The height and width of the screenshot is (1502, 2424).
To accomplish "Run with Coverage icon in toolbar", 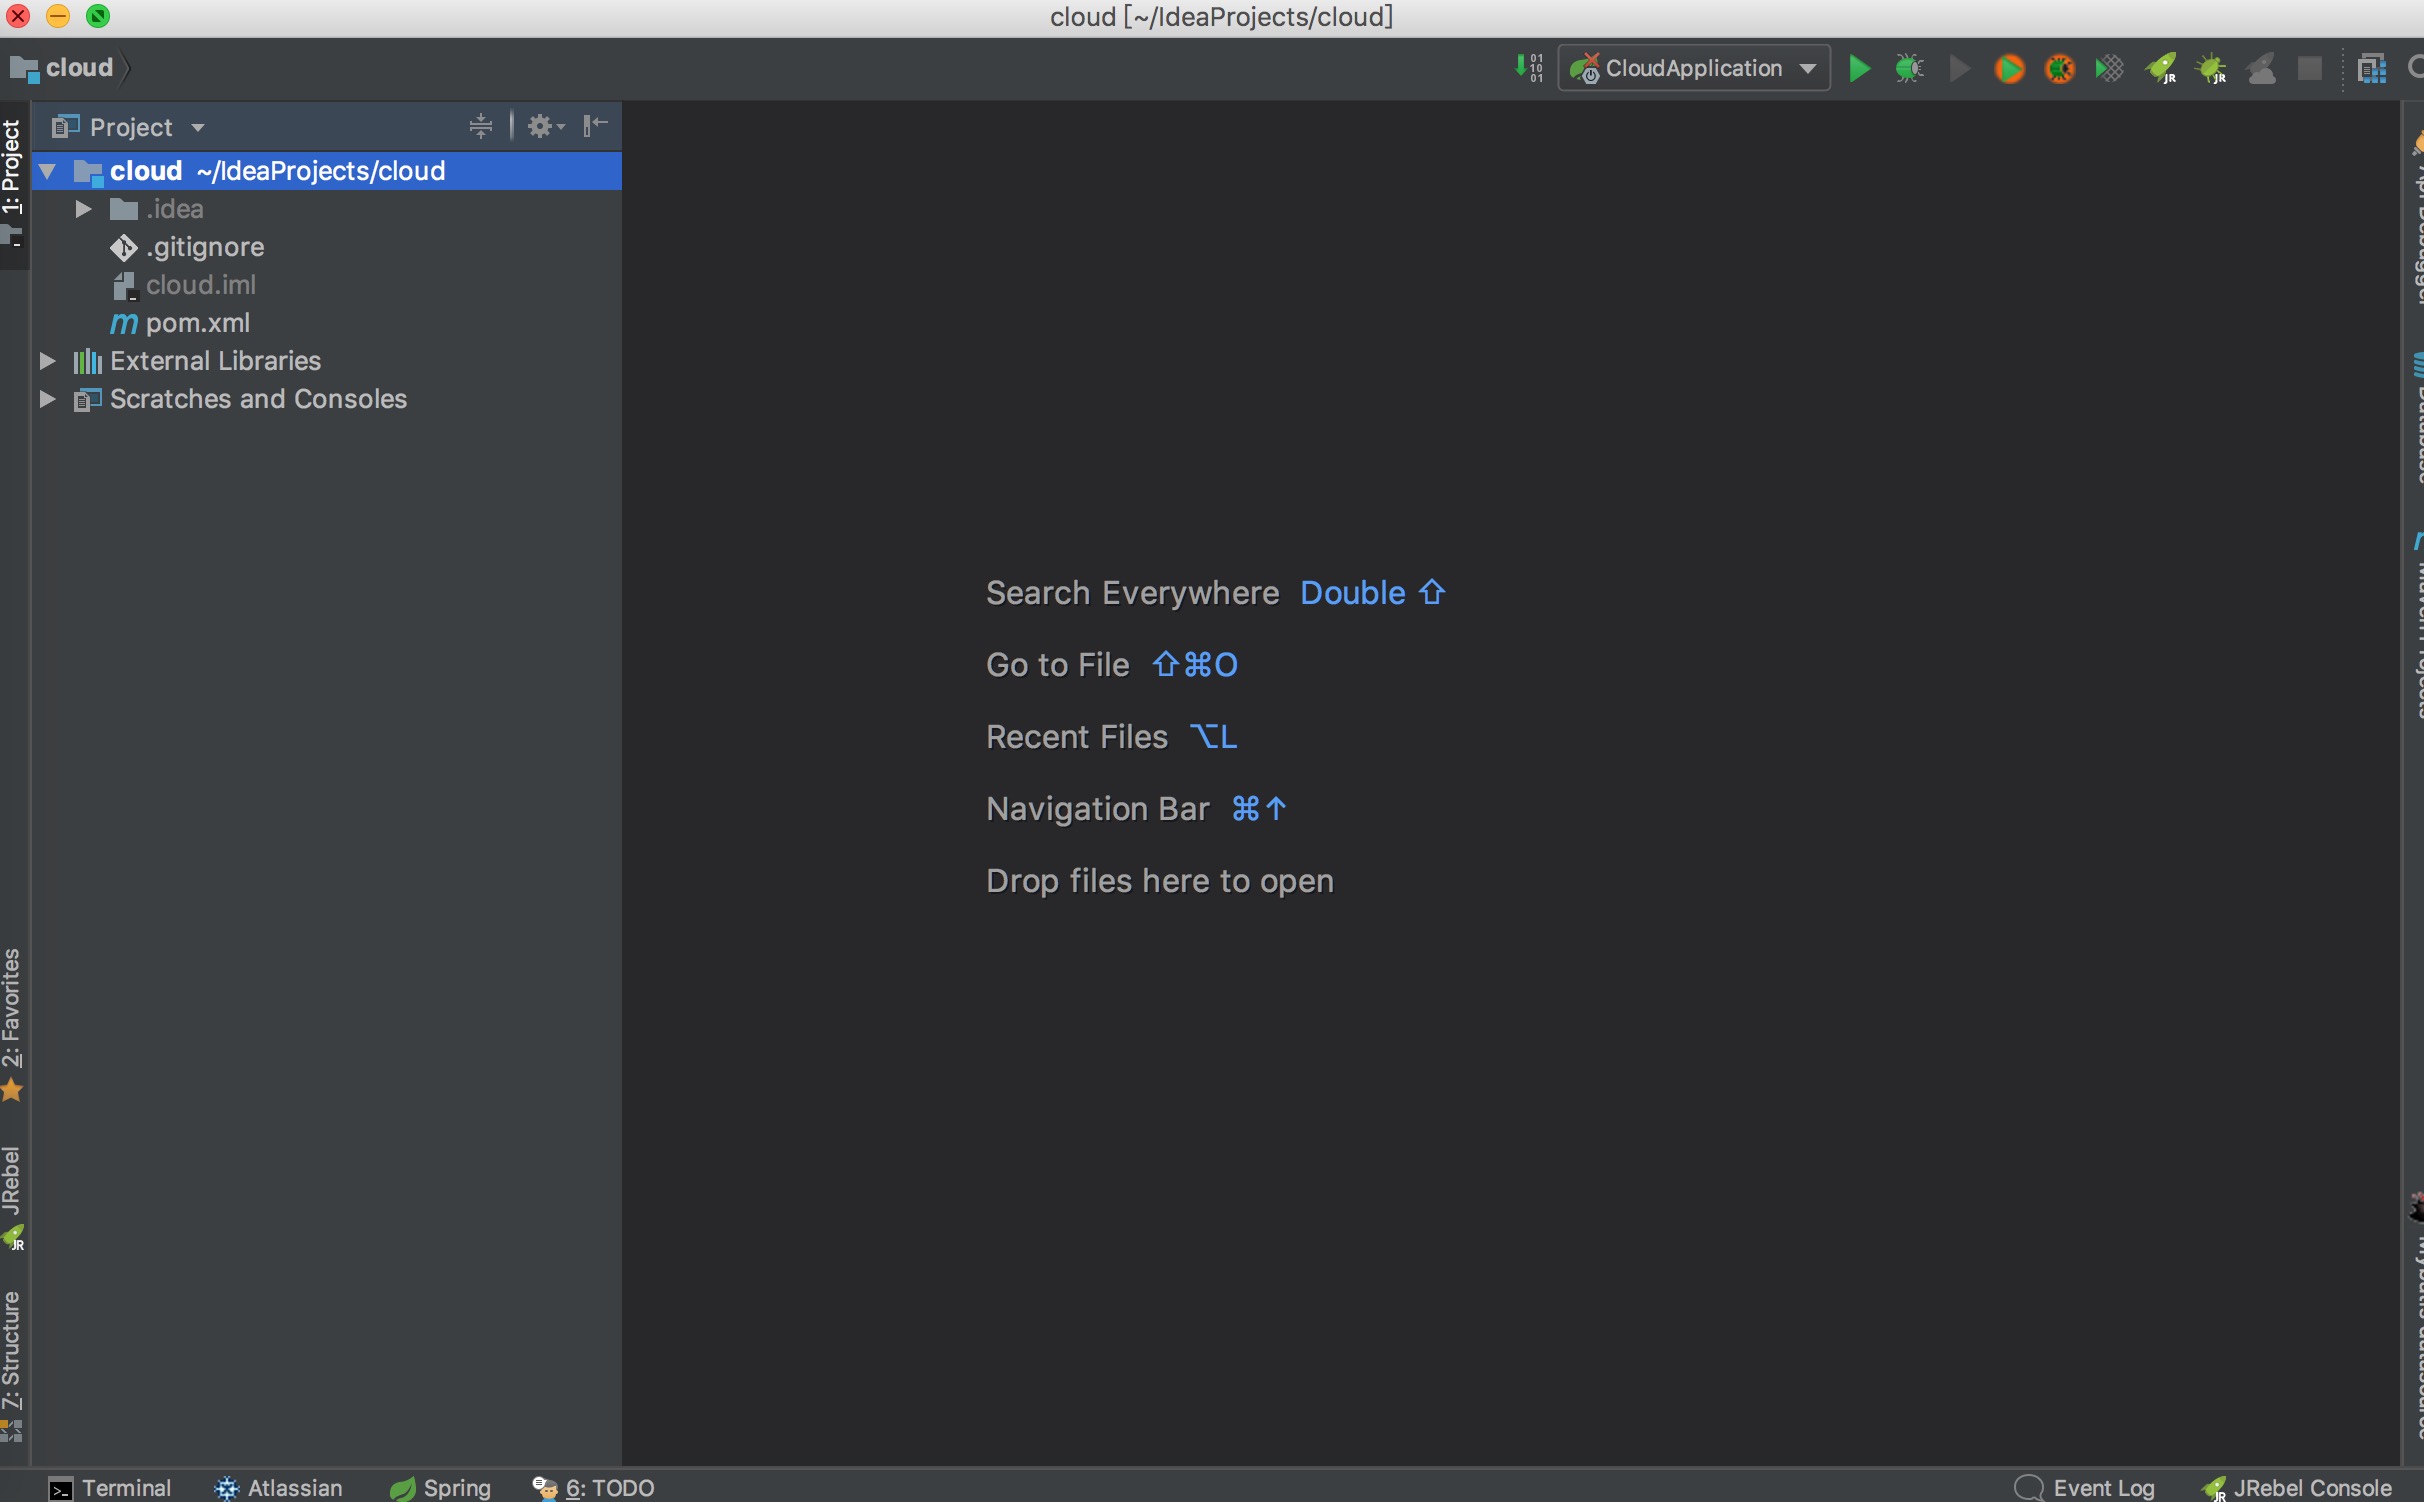I will pos(2110,68).
